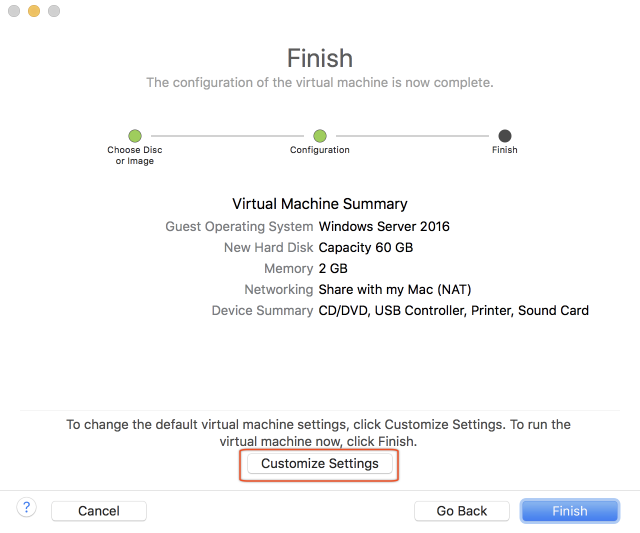Select the Configuration step label

point(320,150)
